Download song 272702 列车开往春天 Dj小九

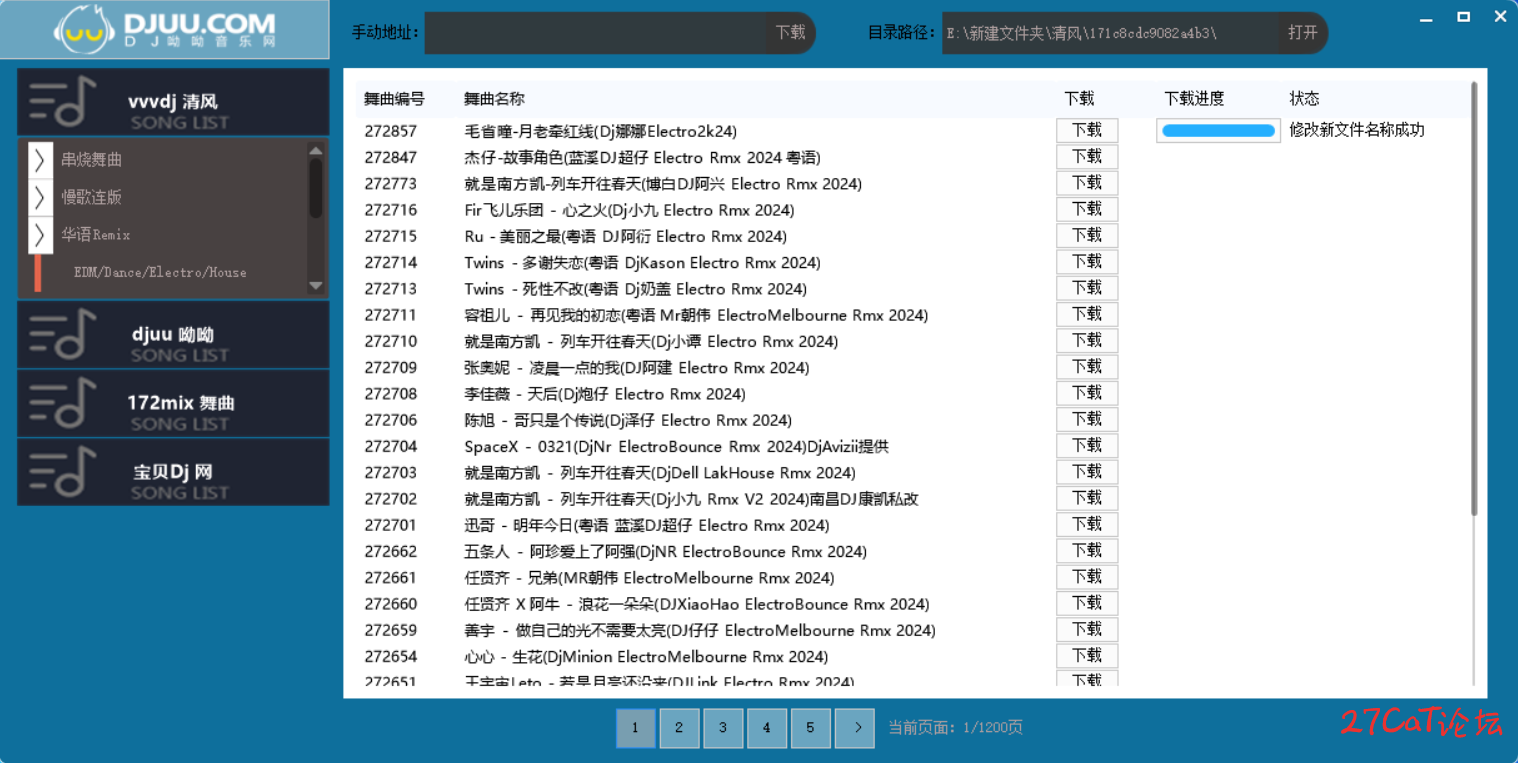(1087, 498)
